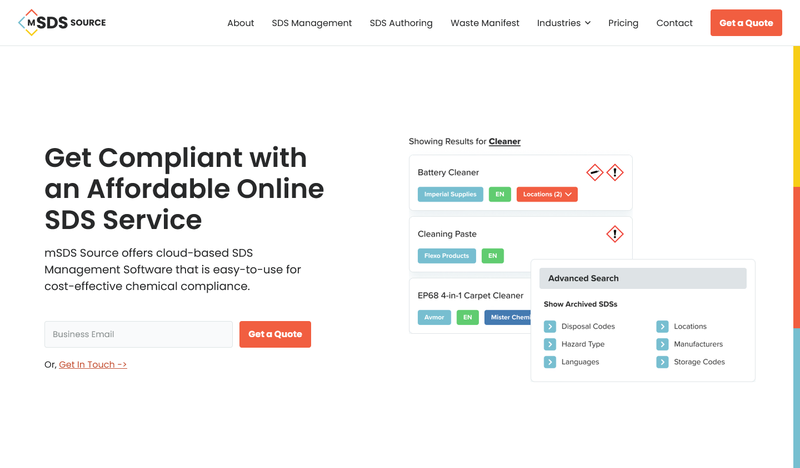
Task: Click the Advanced Search header
Action: pos(643,278)
